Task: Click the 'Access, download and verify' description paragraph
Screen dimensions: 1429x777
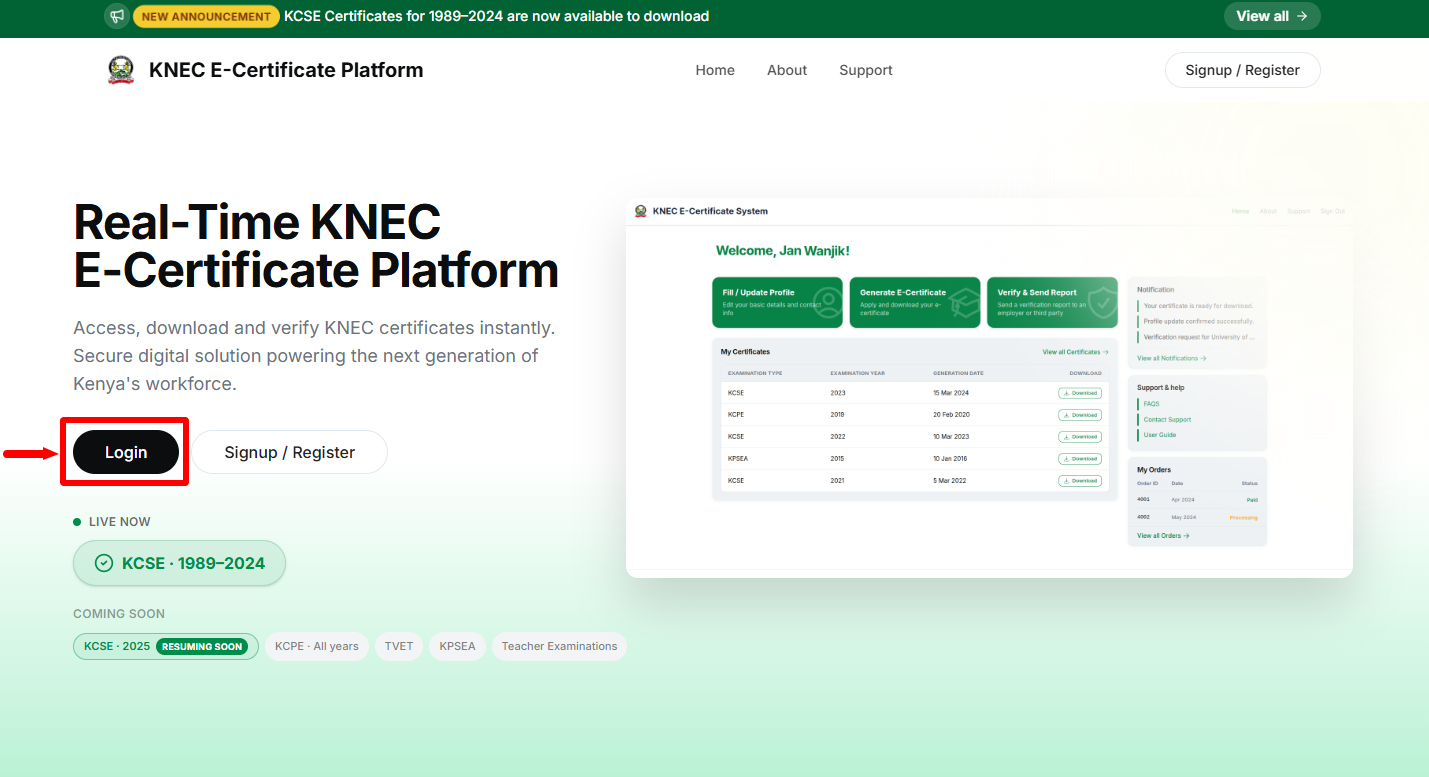Action: pyautogui.click(x=314, y=356)
